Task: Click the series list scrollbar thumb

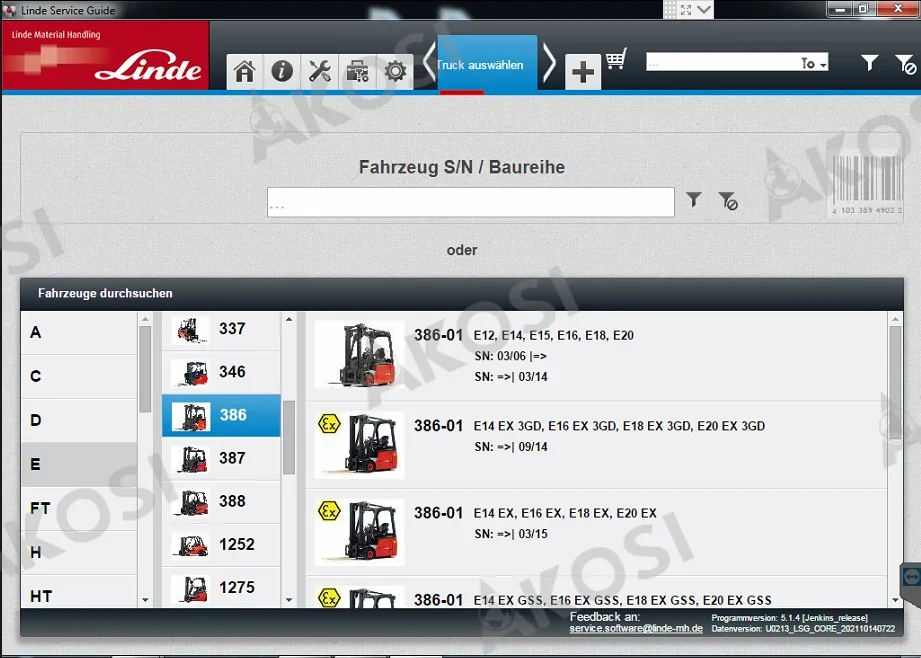Action: coord(288,437)
